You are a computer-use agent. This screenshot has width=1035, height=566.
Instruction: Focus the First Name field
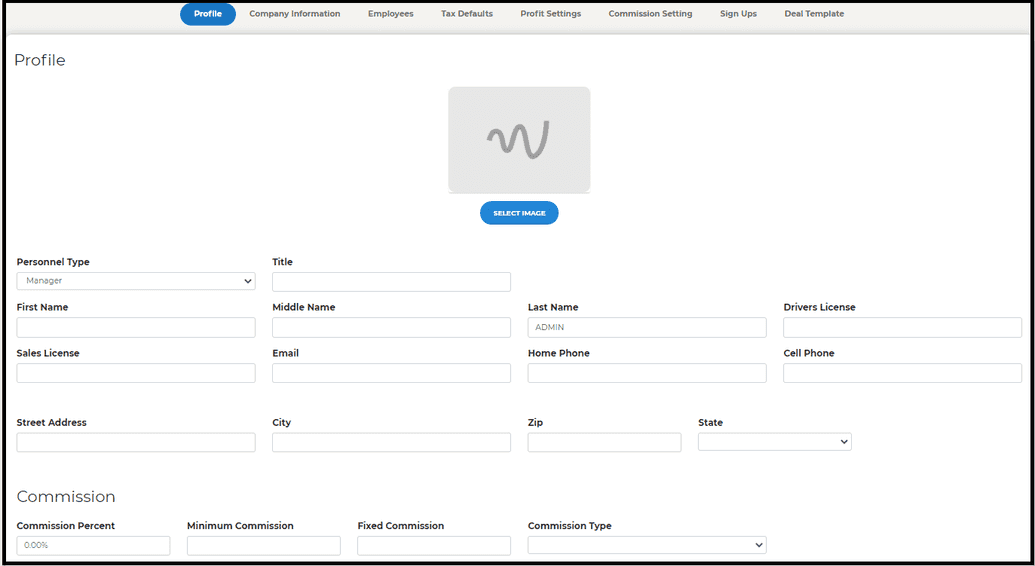[x=136, y=327]
